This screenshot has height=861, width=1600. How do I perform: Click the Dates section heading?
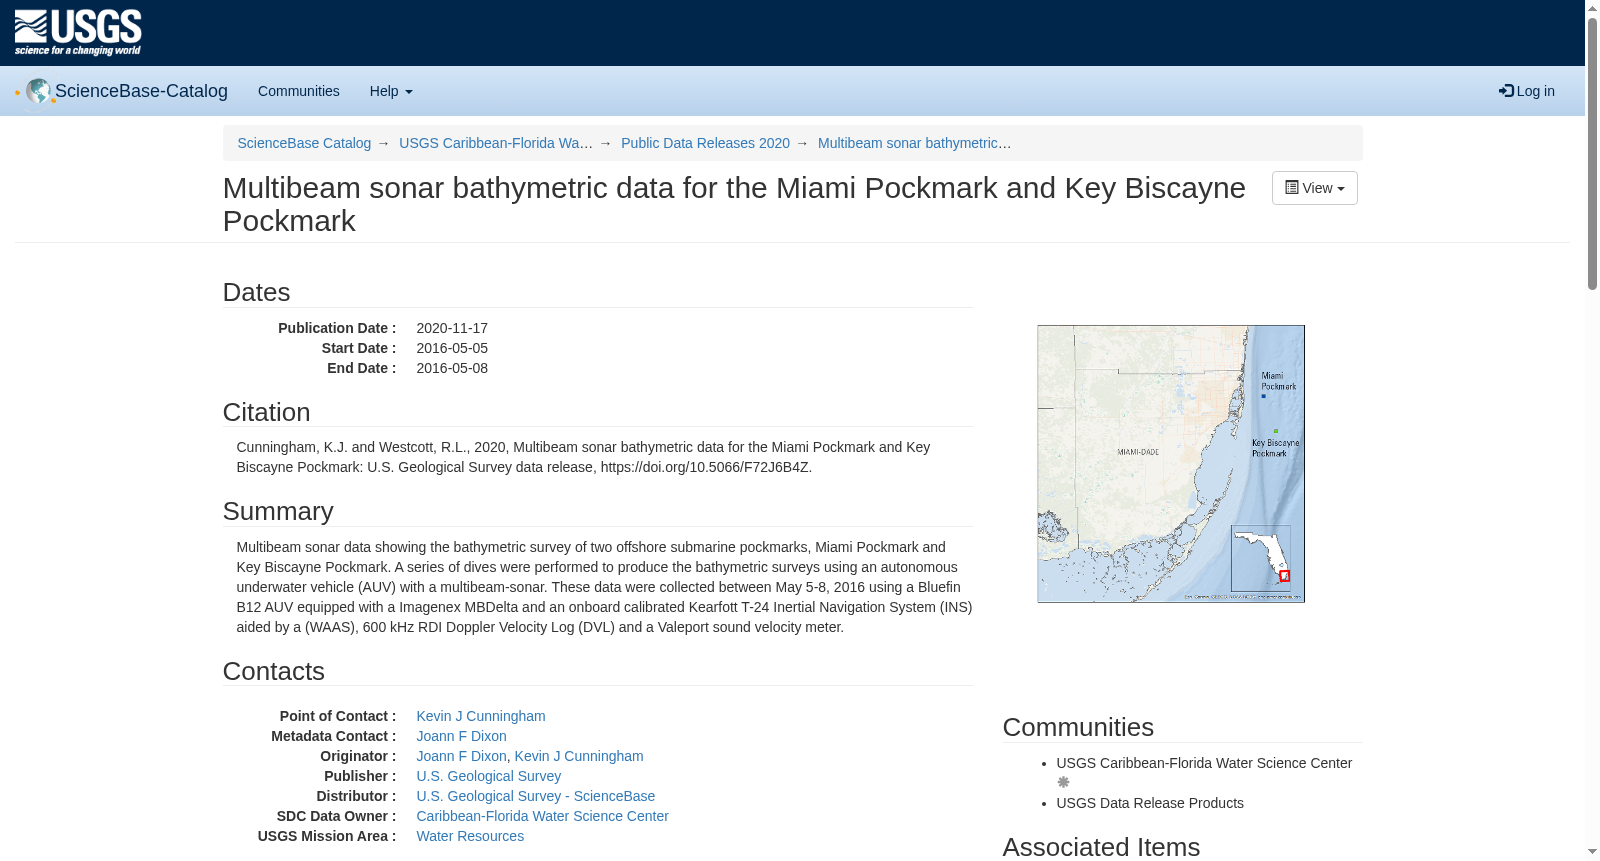(x=257, y=292)
